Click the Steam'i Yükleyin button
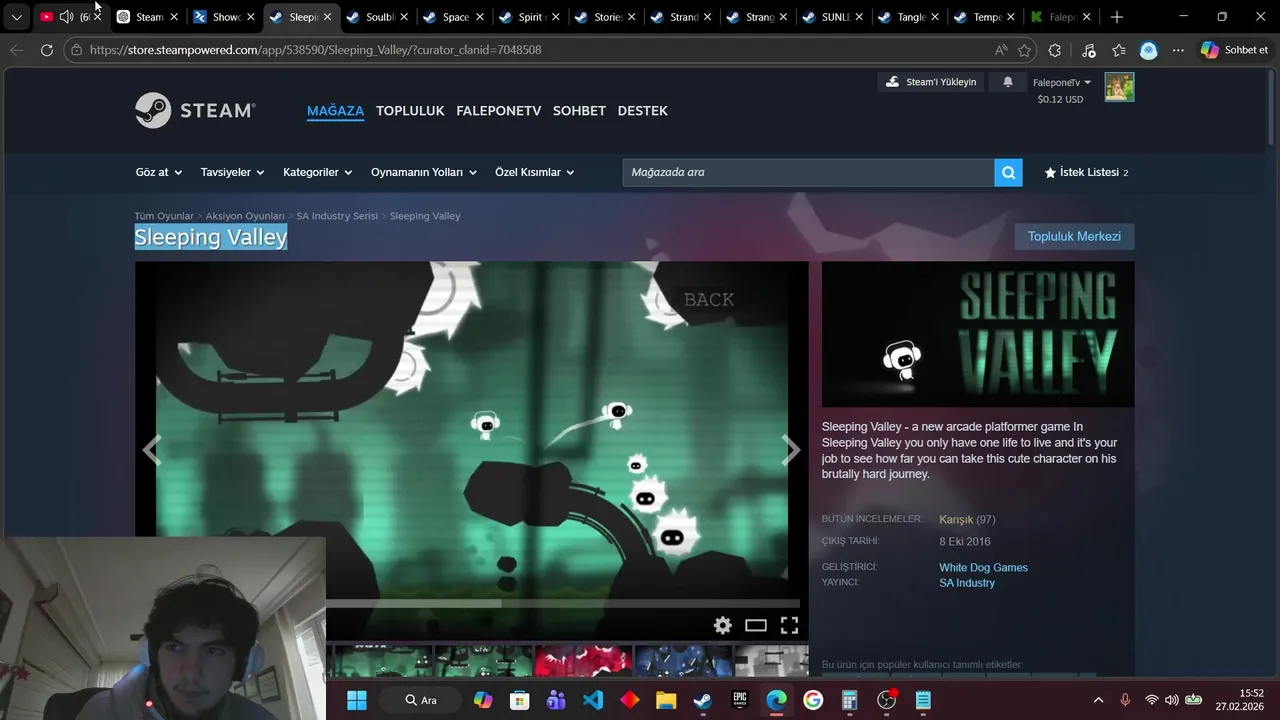Viewport: 1280px width, 720px height. 931,82
